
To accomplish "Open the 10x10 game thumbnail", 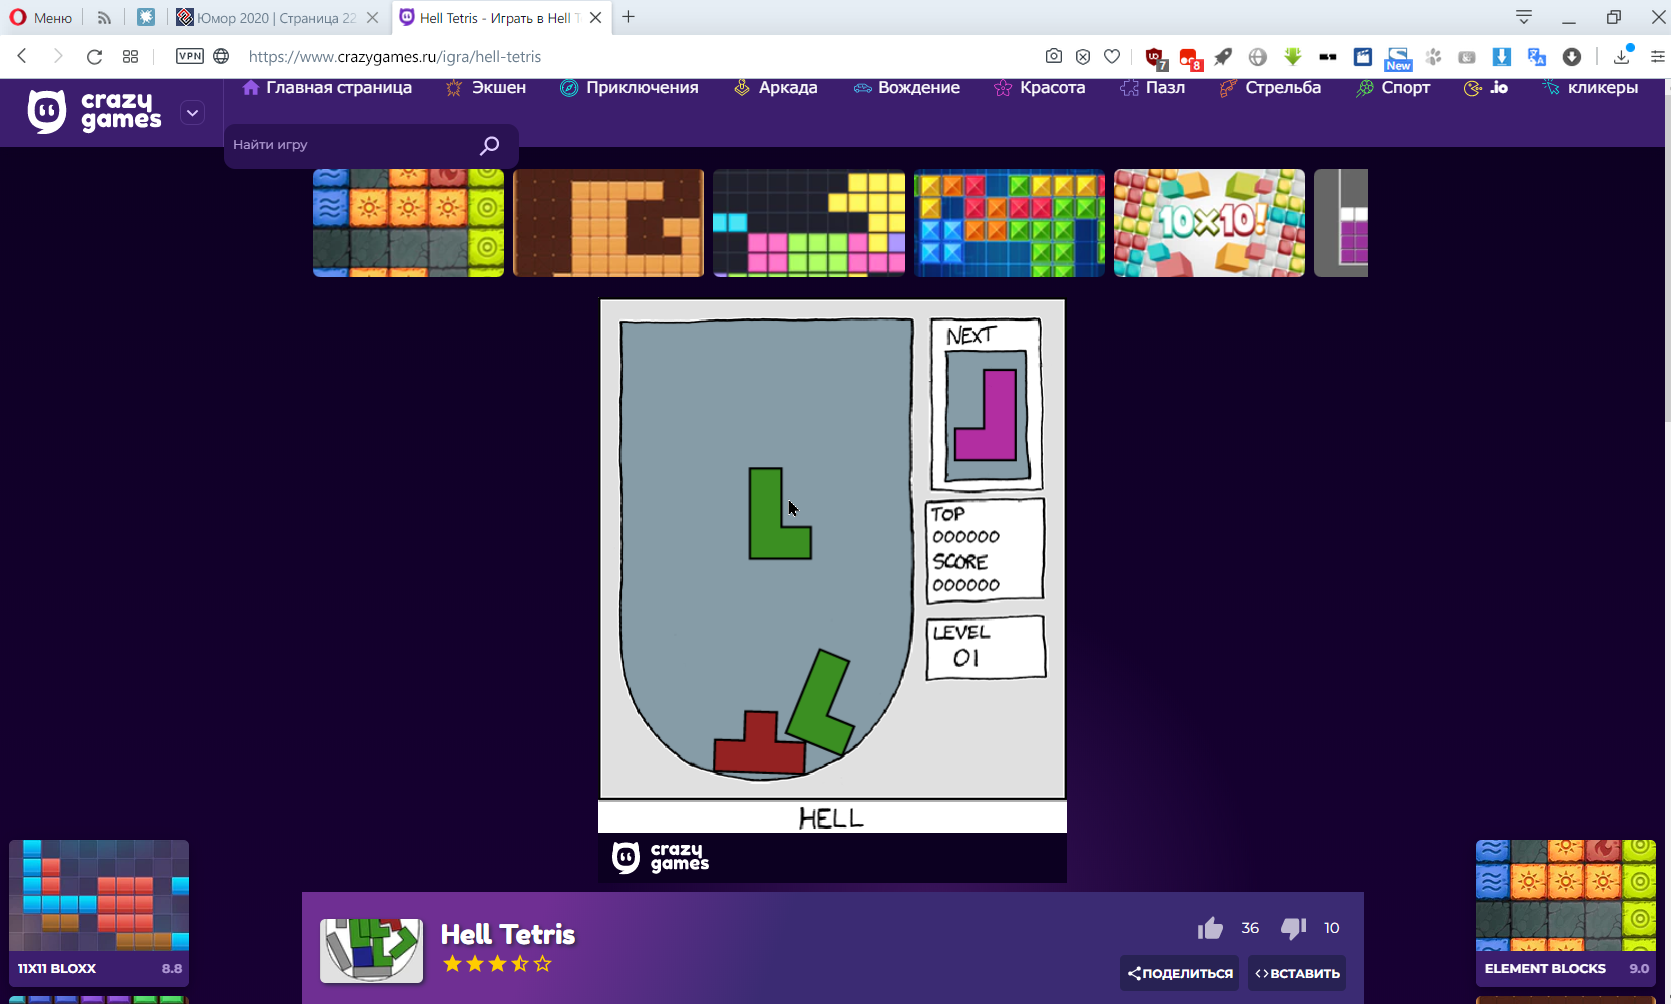I will point(1209,223).
